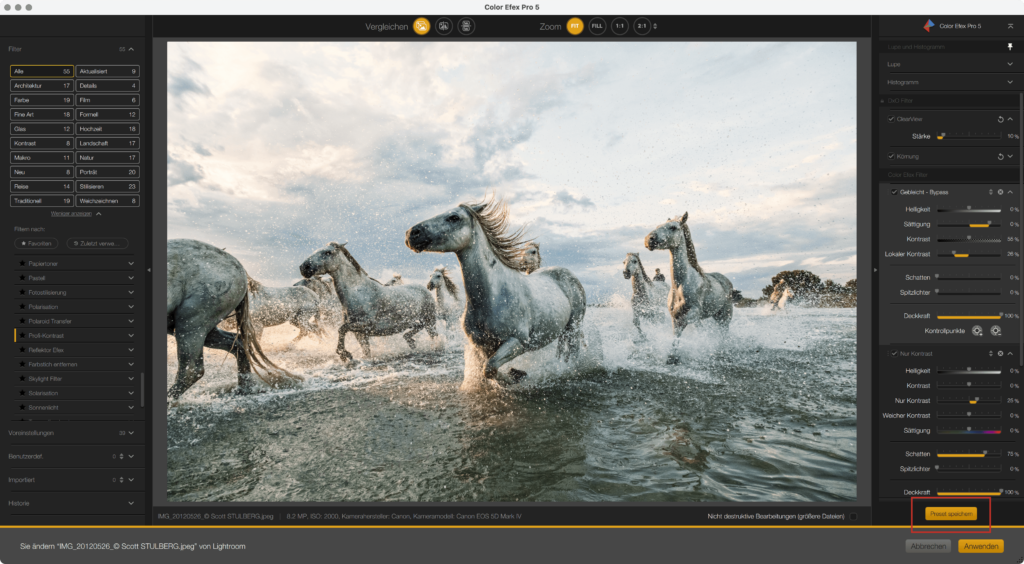Set zoom to 1:1

point(619,26)
